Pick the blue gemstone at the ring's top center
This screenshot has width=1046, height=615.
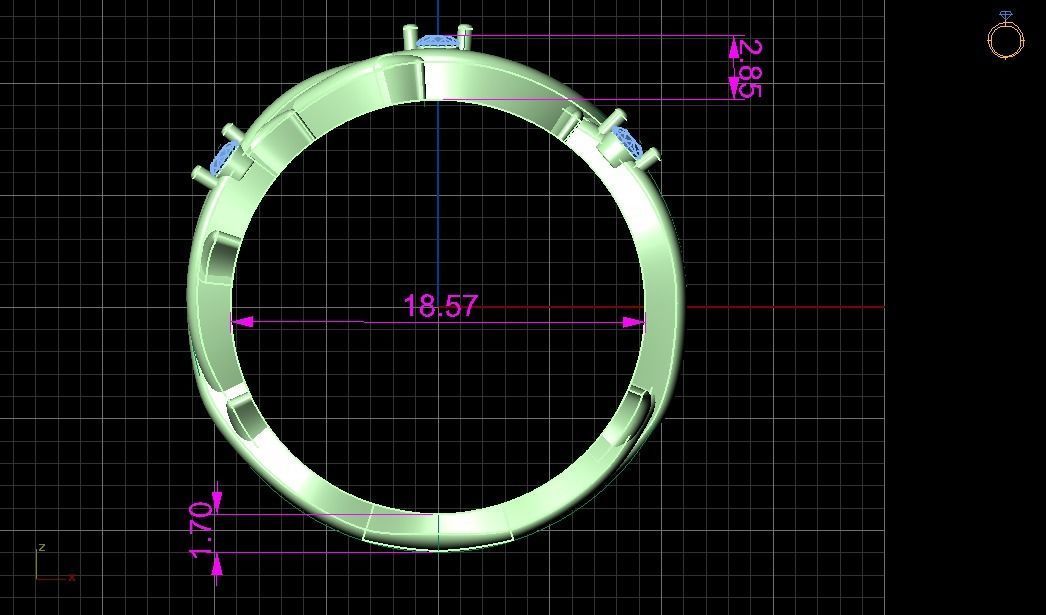(438, 41)
